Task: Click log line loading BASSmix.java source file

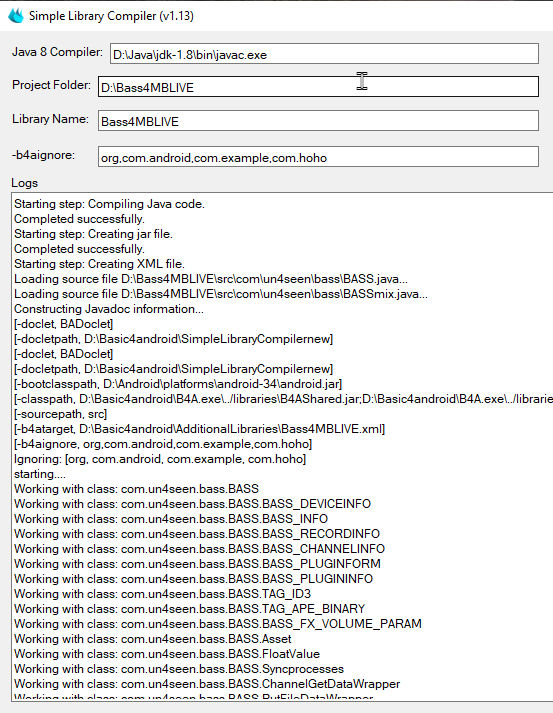Action: [221, 294]
